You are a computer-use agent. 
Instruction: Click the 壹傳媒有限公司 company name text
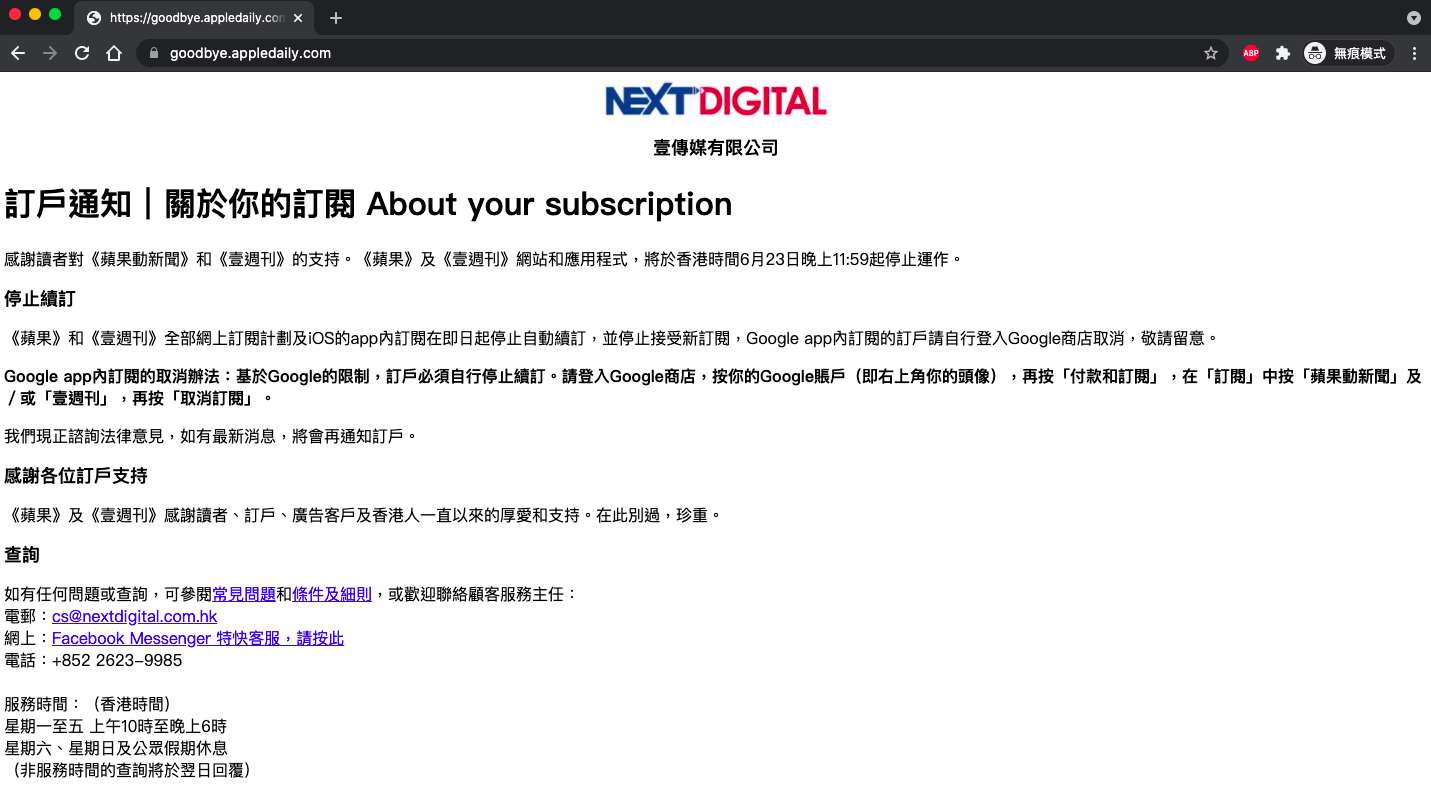coord(716,148)
